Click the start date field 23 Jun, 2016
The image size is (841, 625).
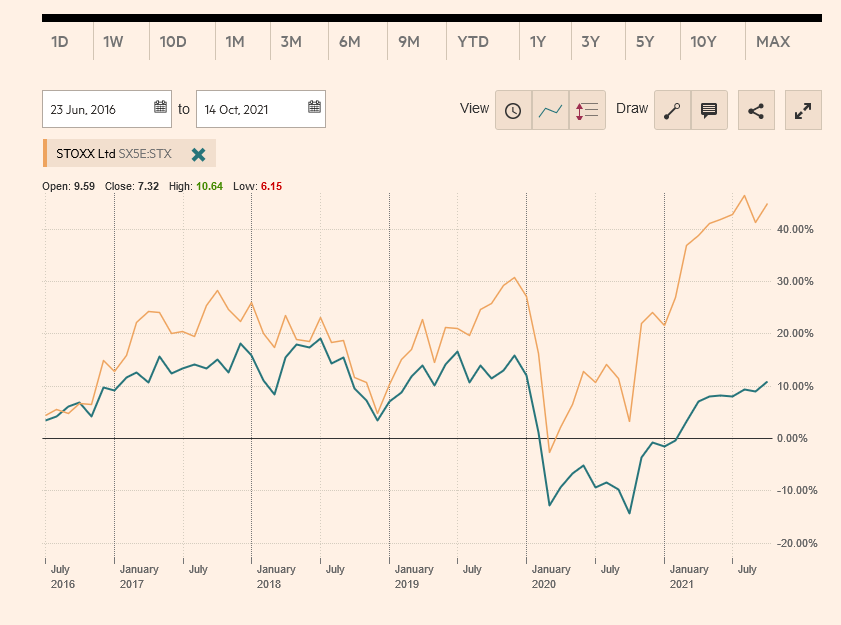95,109
